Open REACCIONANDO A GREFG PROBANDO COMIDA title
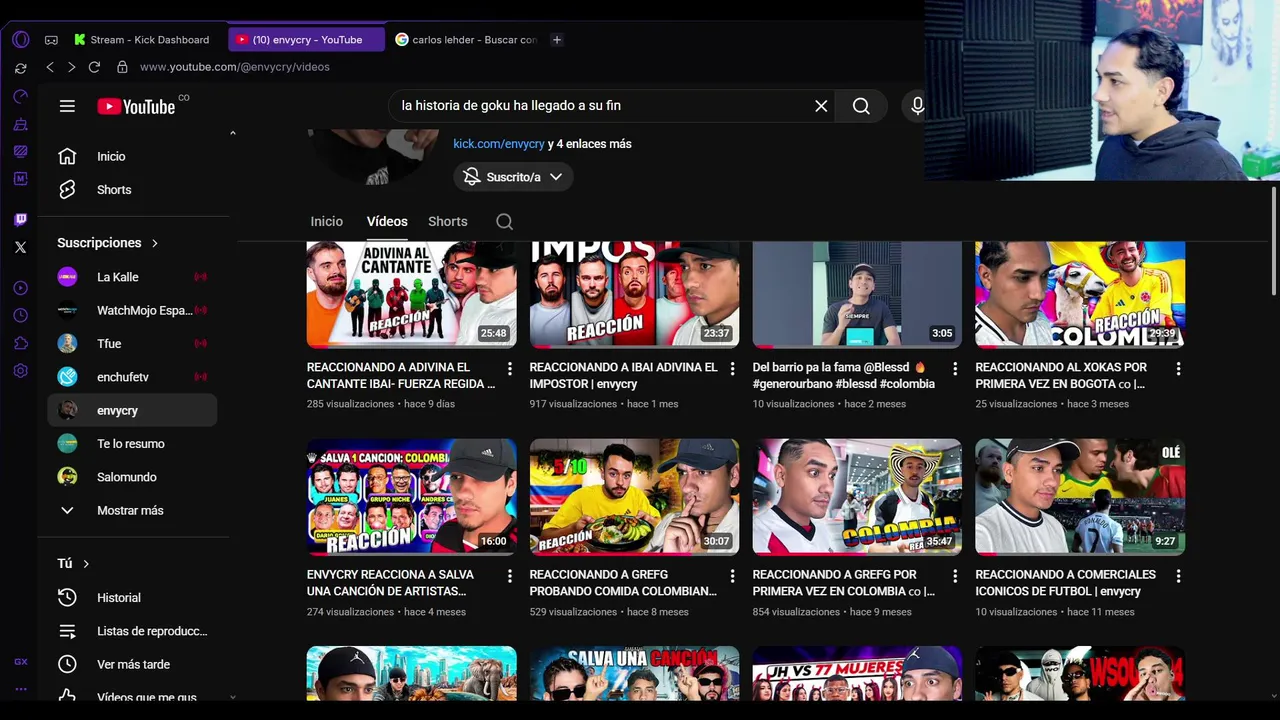Viewport: 1280px width, 720px height. (623, 583)
